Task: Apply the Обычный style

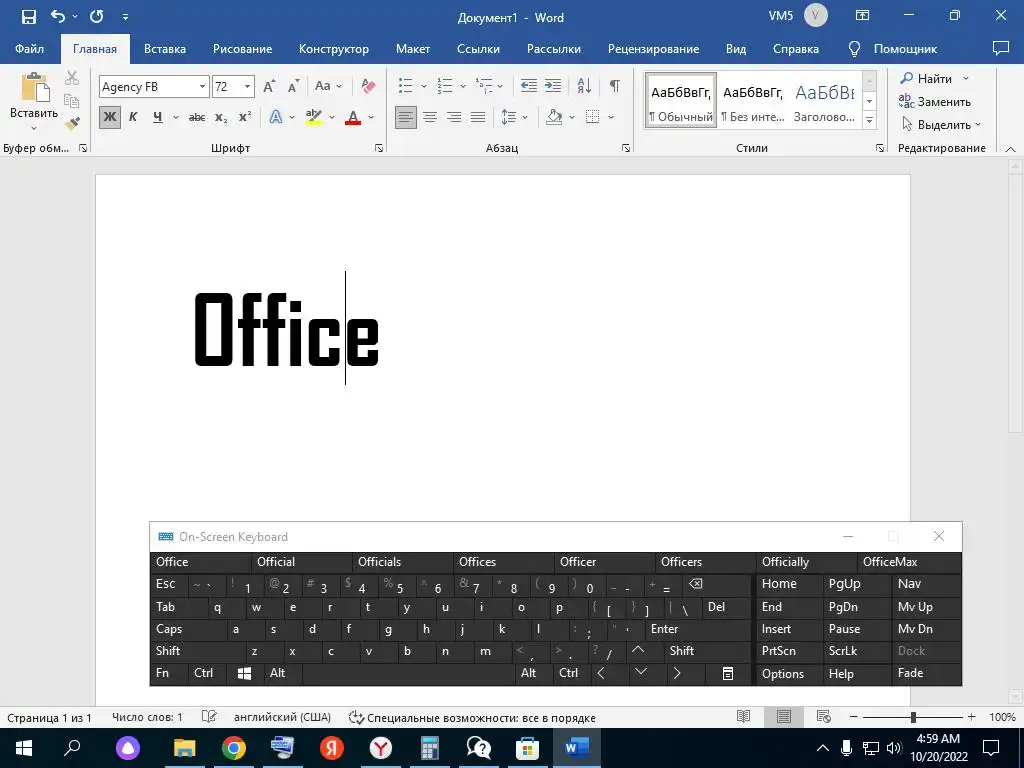Action: [x=681, y=100]
